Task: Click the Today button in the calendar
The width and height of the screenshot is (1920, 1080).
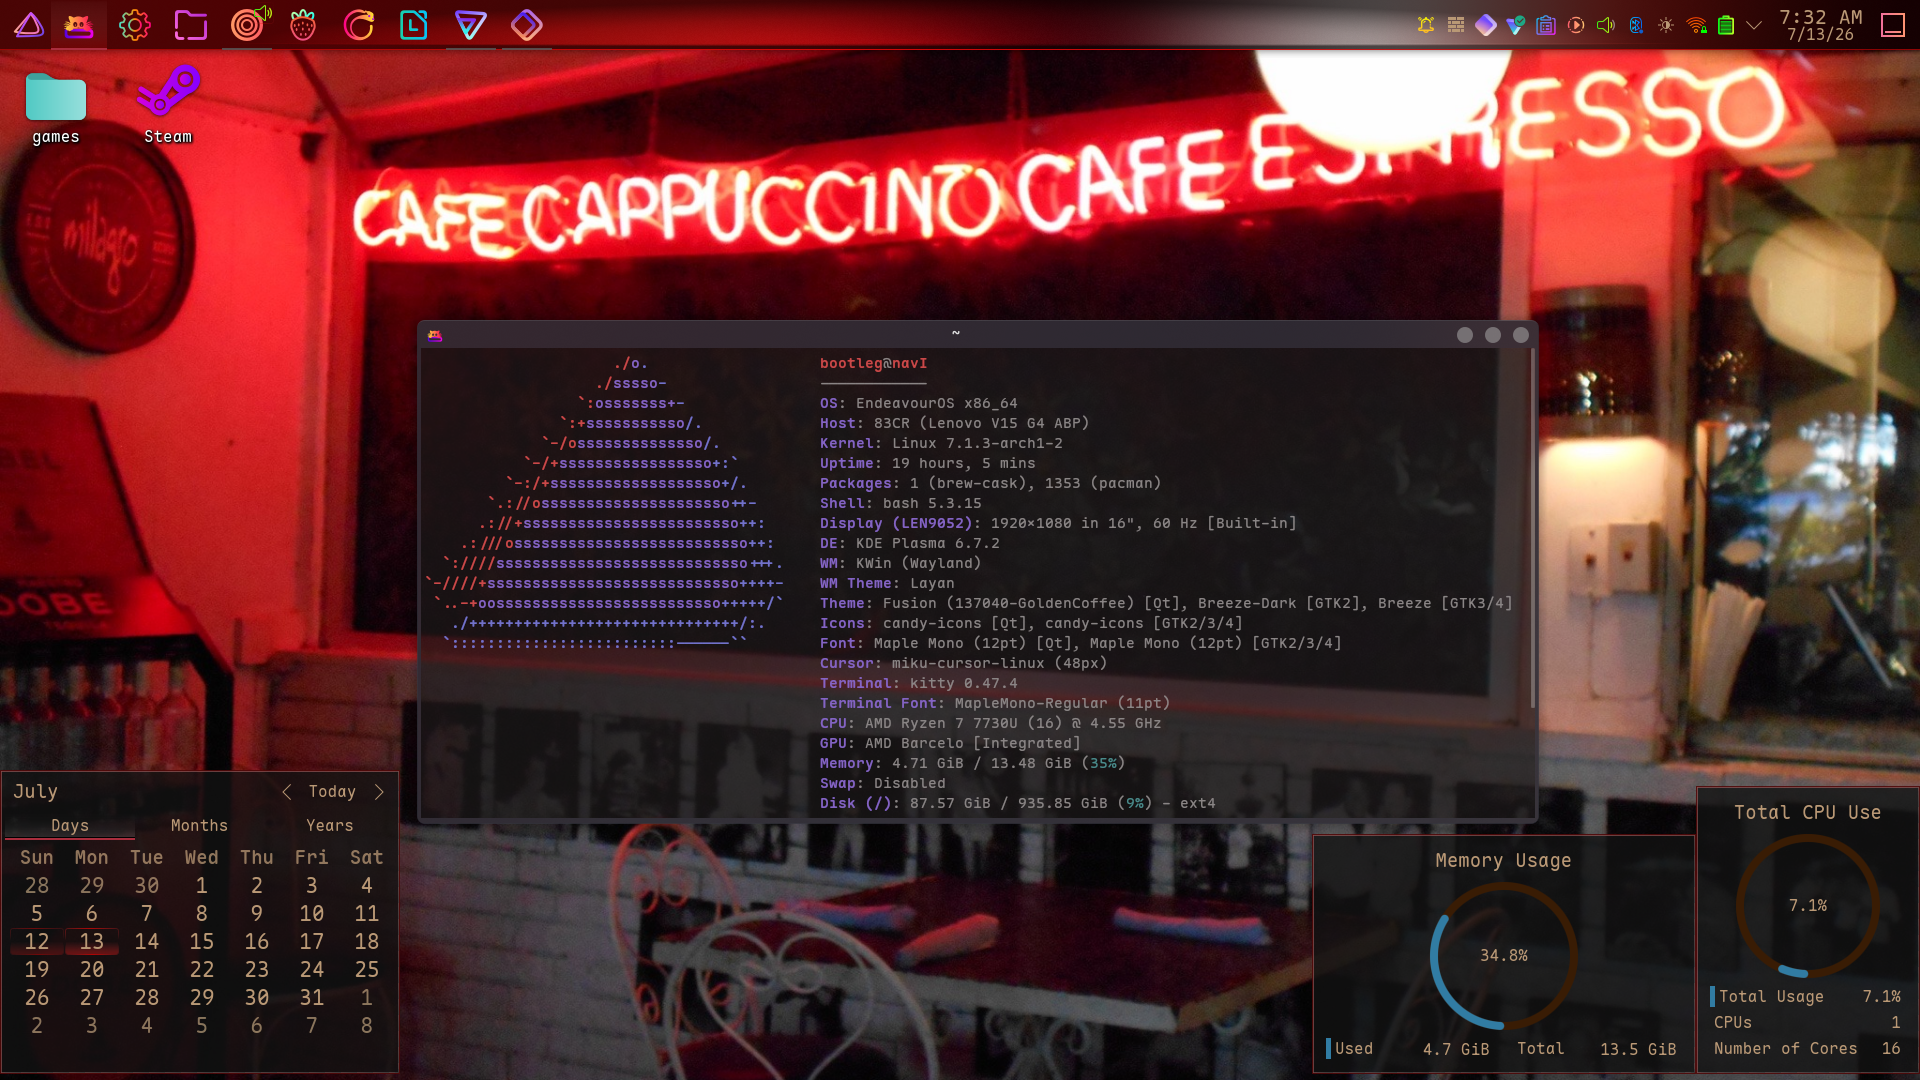Action: (x=332, y=792)
